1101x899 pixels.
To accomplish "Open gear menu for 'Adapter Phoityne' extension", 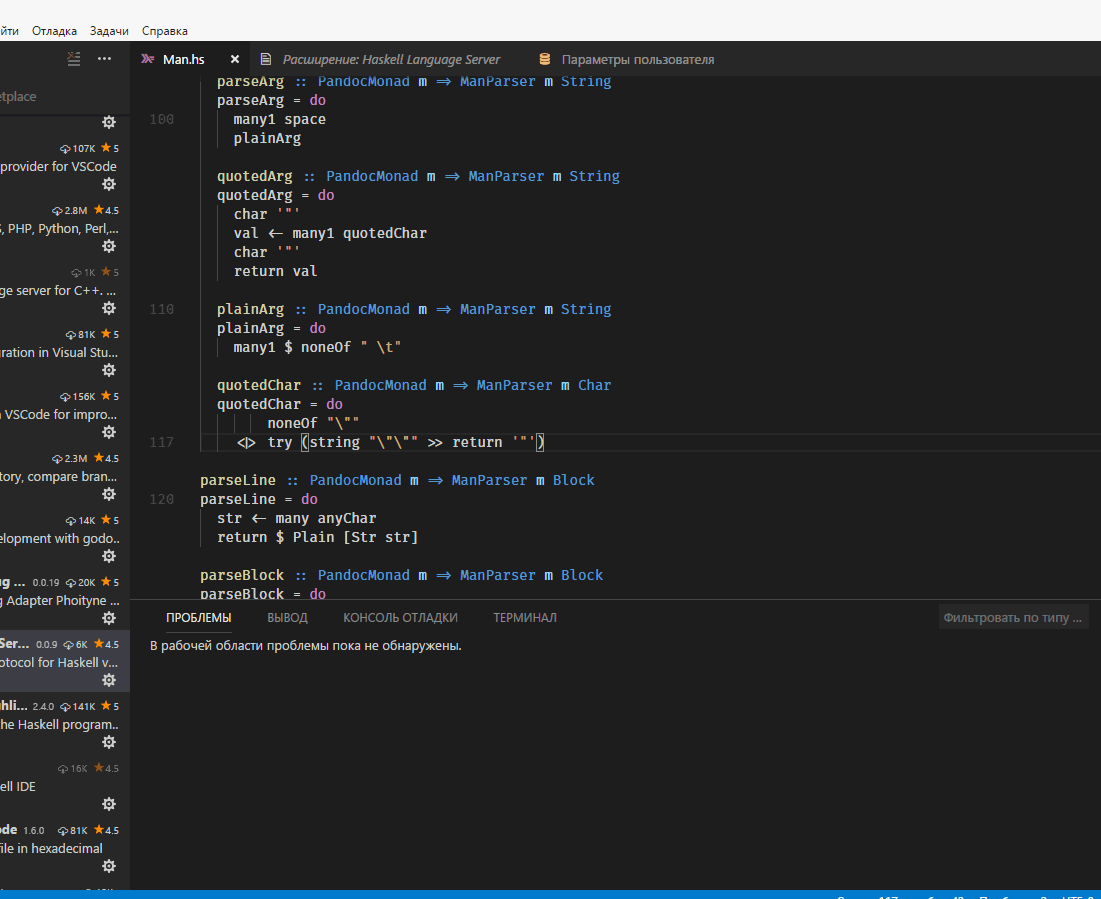I will click(x=109, y=618).
